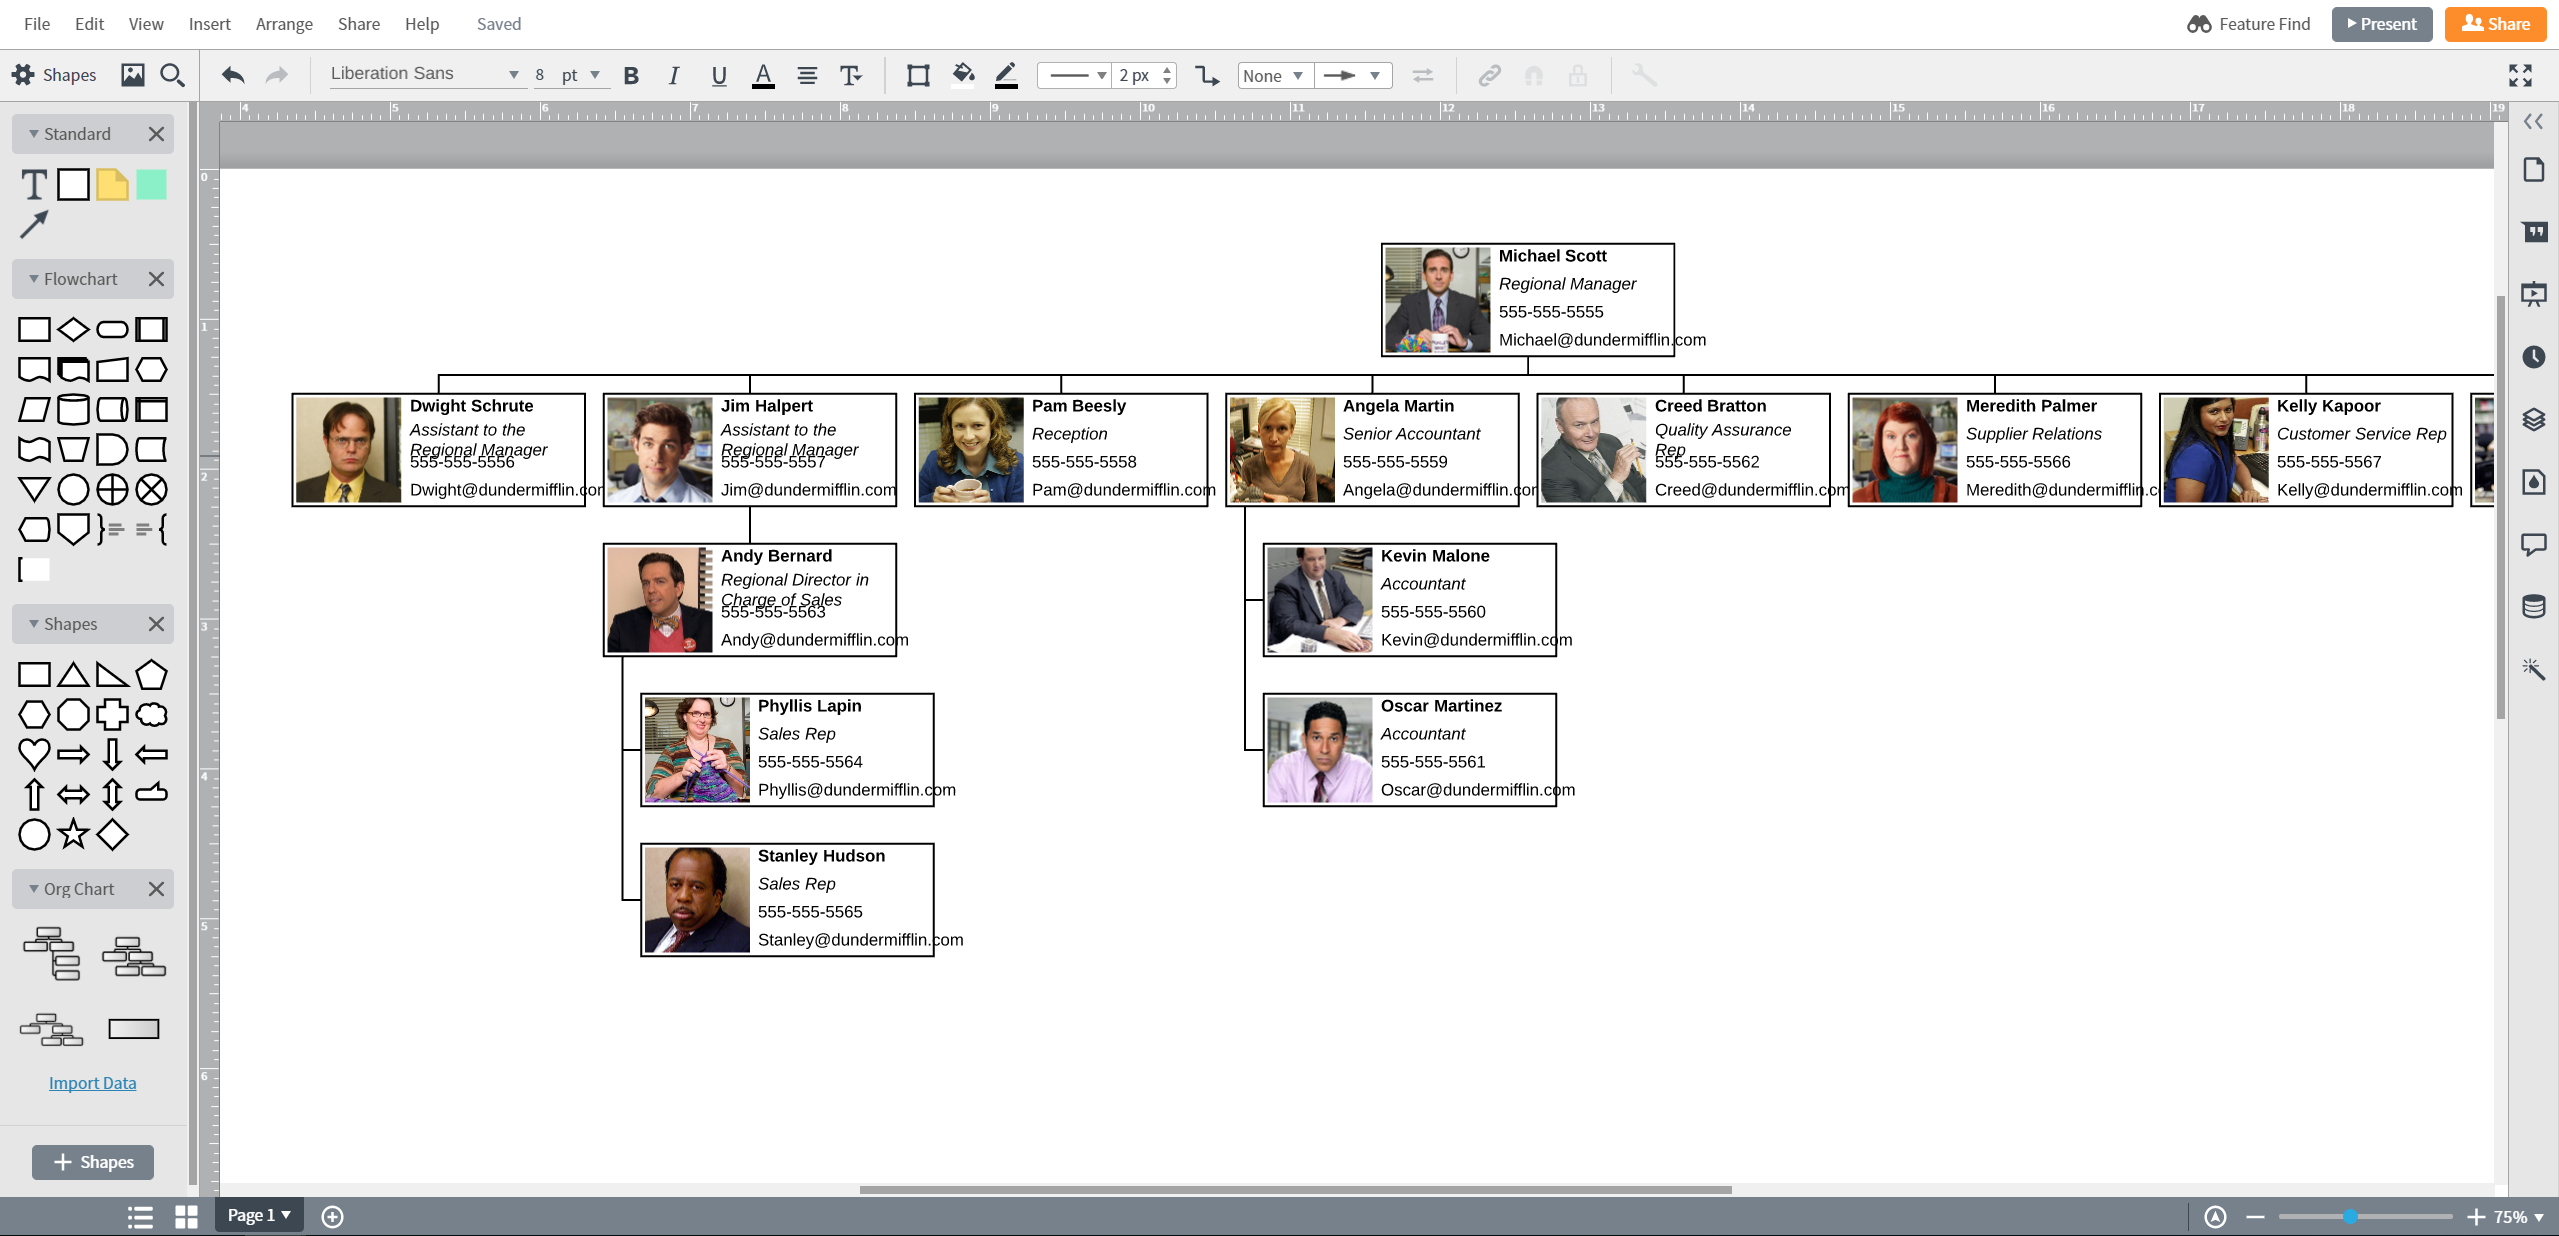The width and height of the screenshot is (2559, 1236).
Task: Add a new page with plus icon
Action: (332, 1216)
